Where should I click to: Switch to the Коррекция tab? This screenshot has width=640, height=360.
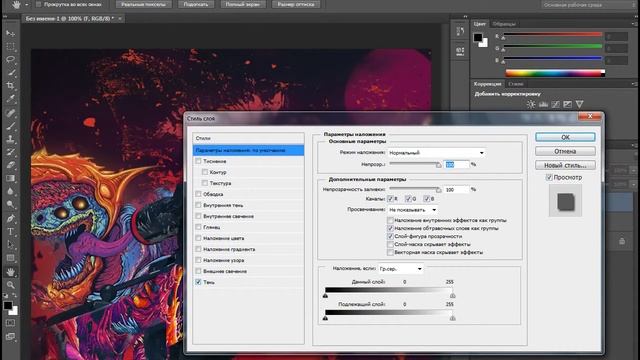click(x=487, y=84)
